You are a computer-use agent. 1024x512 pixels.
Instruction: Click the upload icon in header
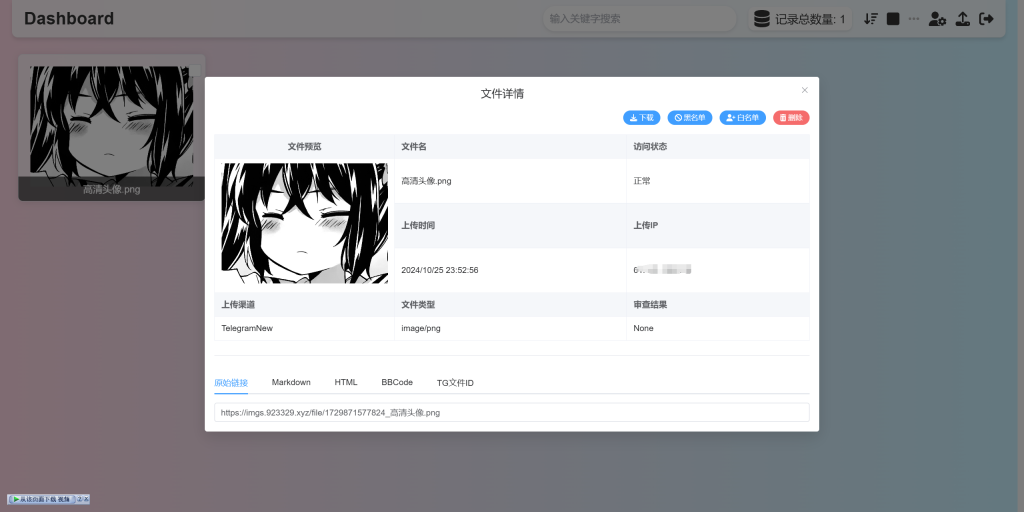pyautogui.click(x=963, y=19)
